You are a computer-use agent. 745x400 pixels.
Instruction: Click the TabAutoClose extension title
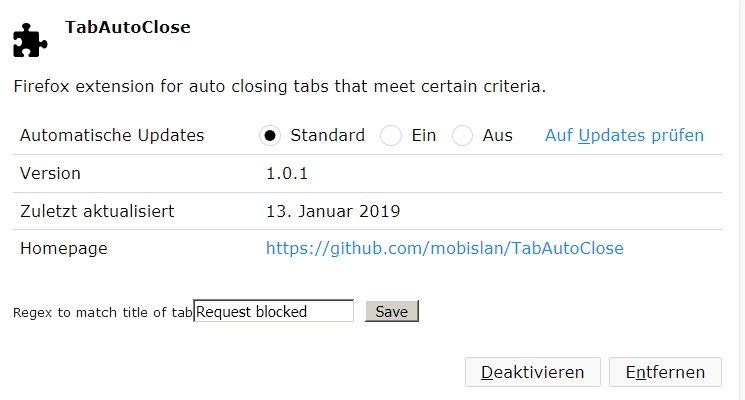pos(127,27)
